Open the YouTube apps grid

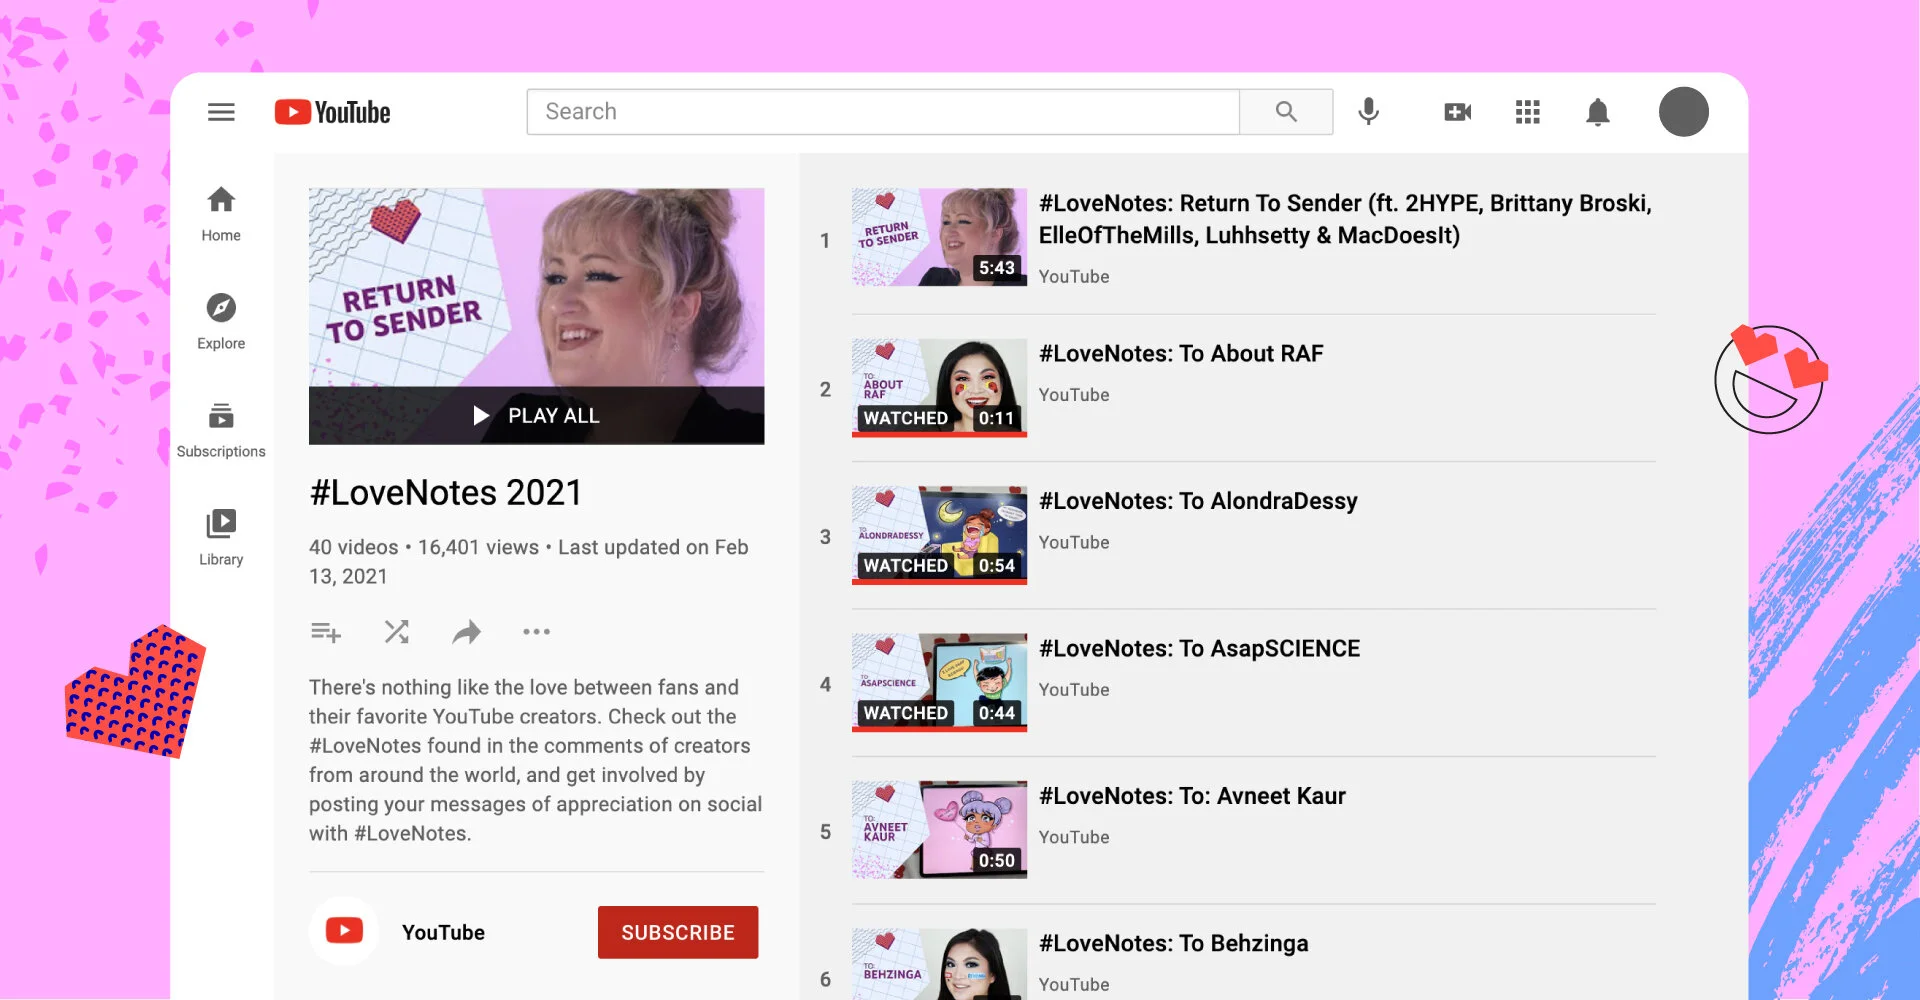pyautogui.click(x=1527, y=112)
